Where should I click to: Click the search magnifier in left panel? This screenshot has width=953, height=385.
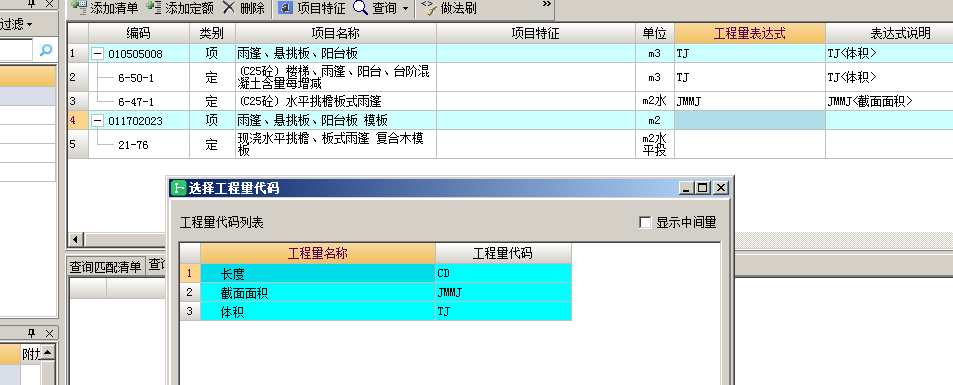46,50
